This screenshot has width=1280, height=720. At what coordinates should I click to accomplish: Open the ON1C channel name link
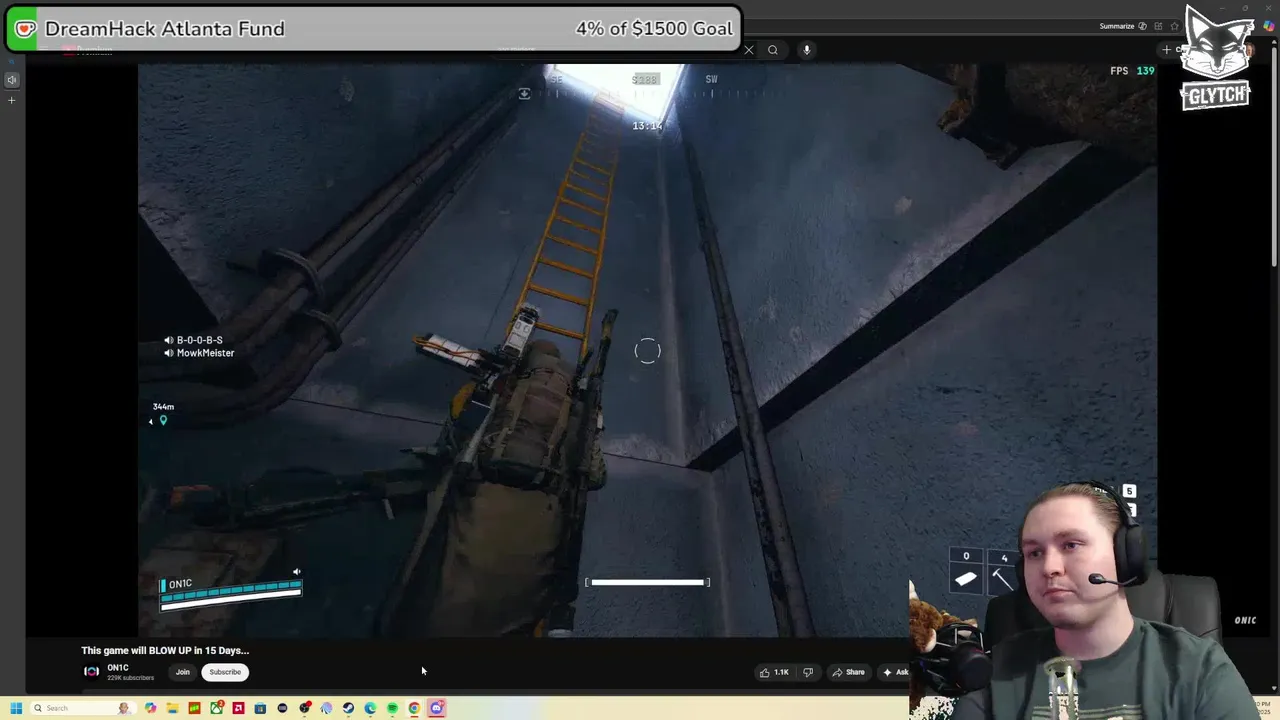(x=118, y=667)
